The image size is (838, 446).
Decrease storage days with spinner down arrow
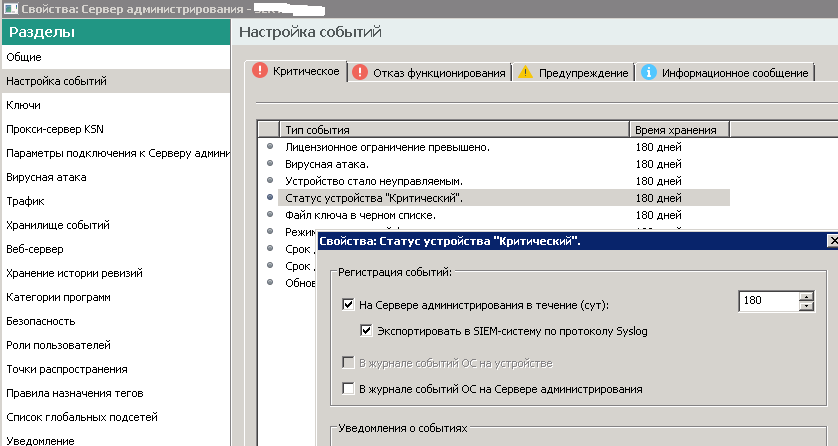(805, 307)
